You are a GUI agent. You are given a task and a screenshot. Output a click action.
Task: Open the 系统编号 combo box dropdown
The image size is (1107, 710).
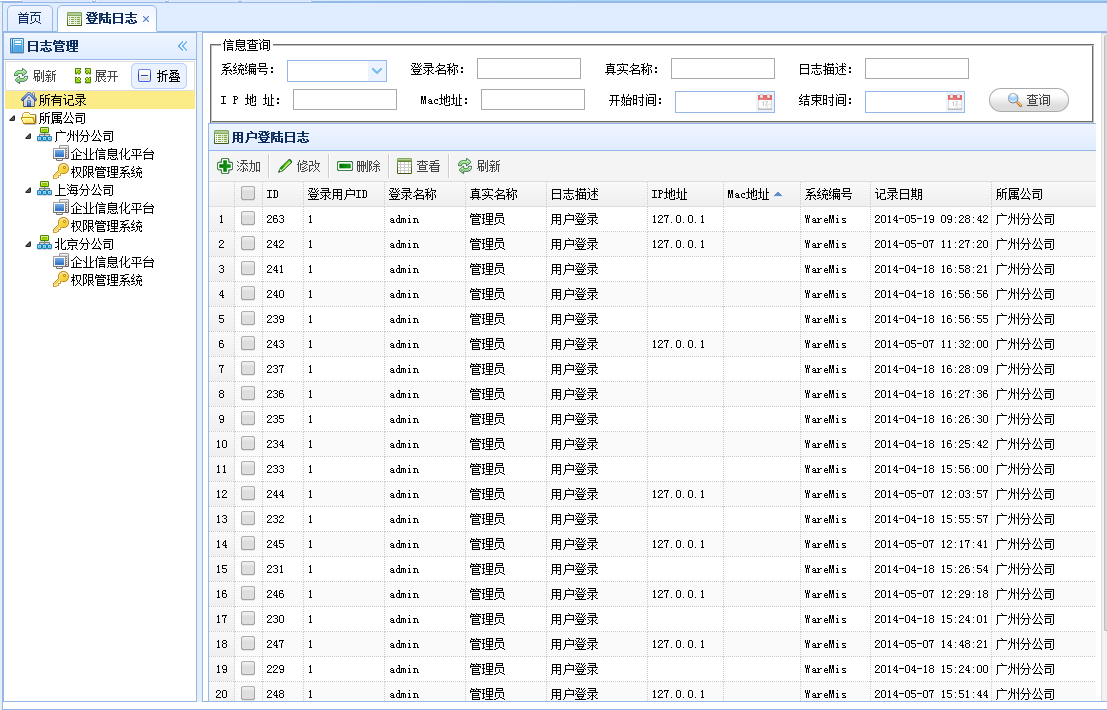377,71
